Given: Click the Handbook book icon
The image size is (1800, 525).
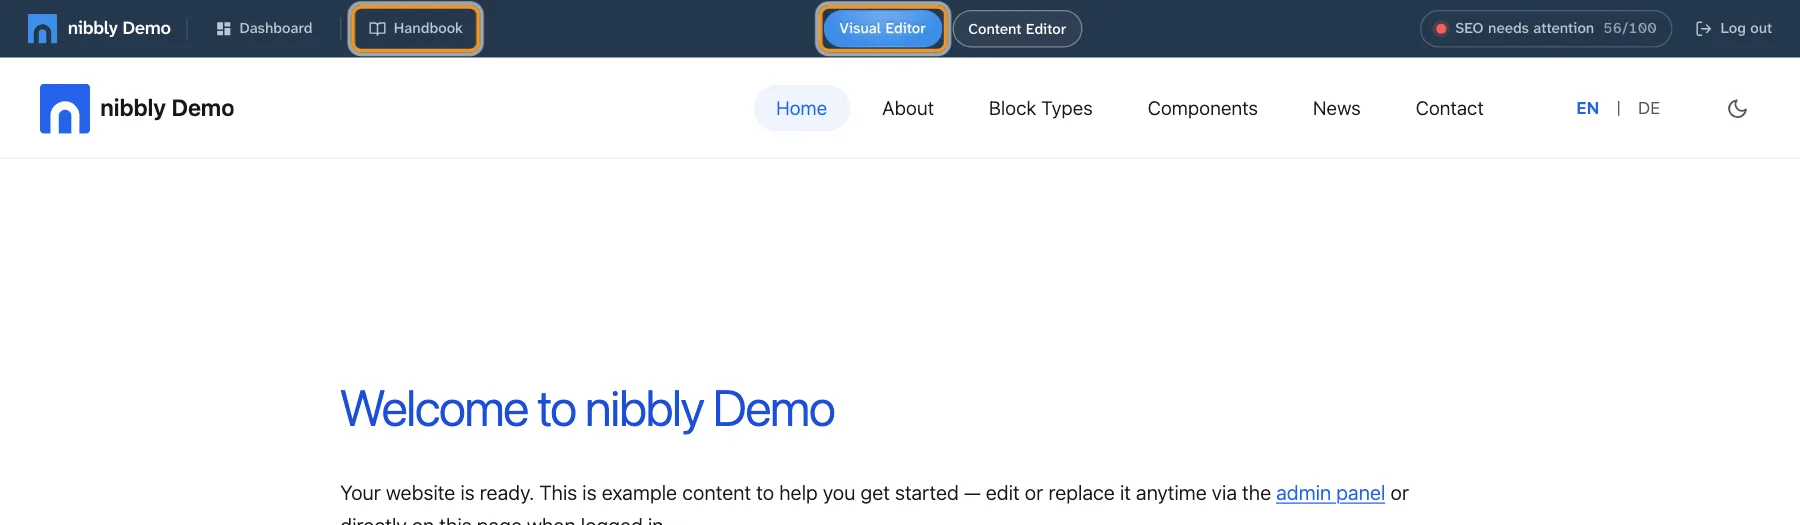Looking at the screenshot, I should tap(377, 29).
